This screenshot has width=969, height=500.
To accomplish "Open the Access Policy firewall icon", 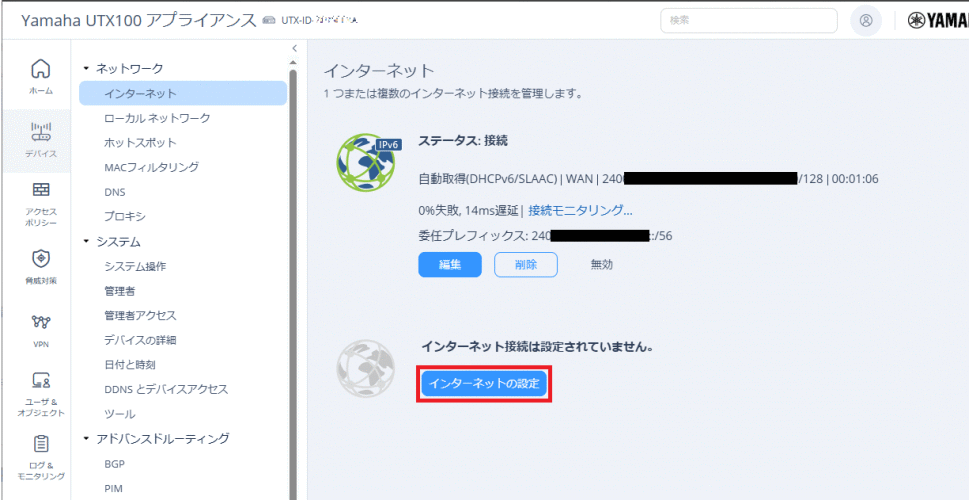I will coord(41,192).
